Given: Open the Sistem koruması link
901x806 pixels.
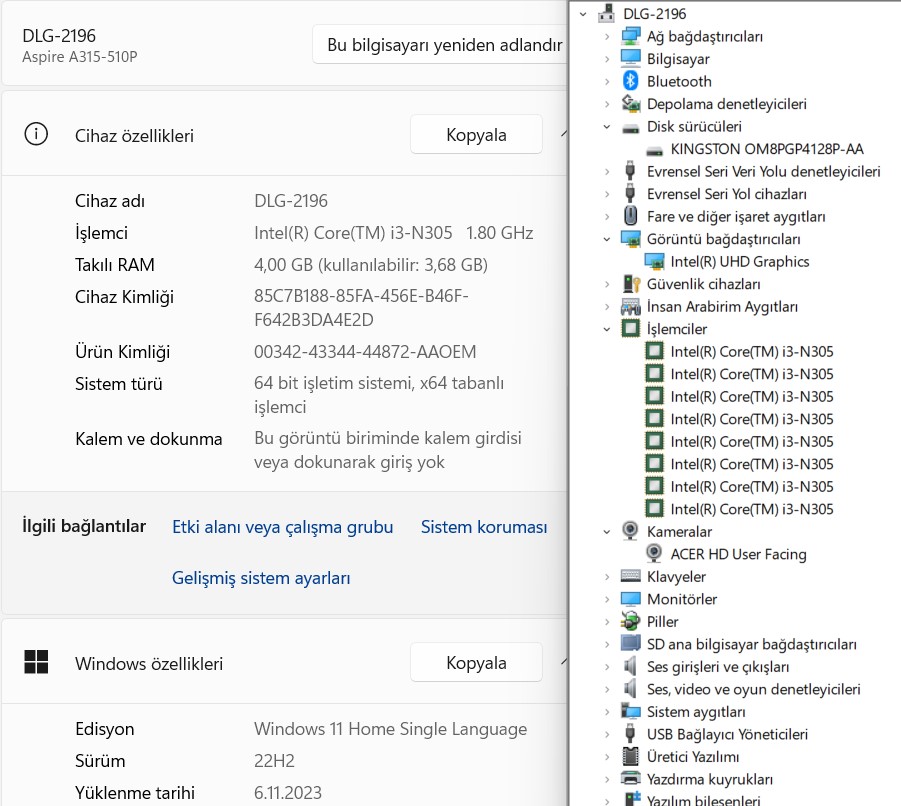Looking at the screenshot, I should click(x=484, y=527).
